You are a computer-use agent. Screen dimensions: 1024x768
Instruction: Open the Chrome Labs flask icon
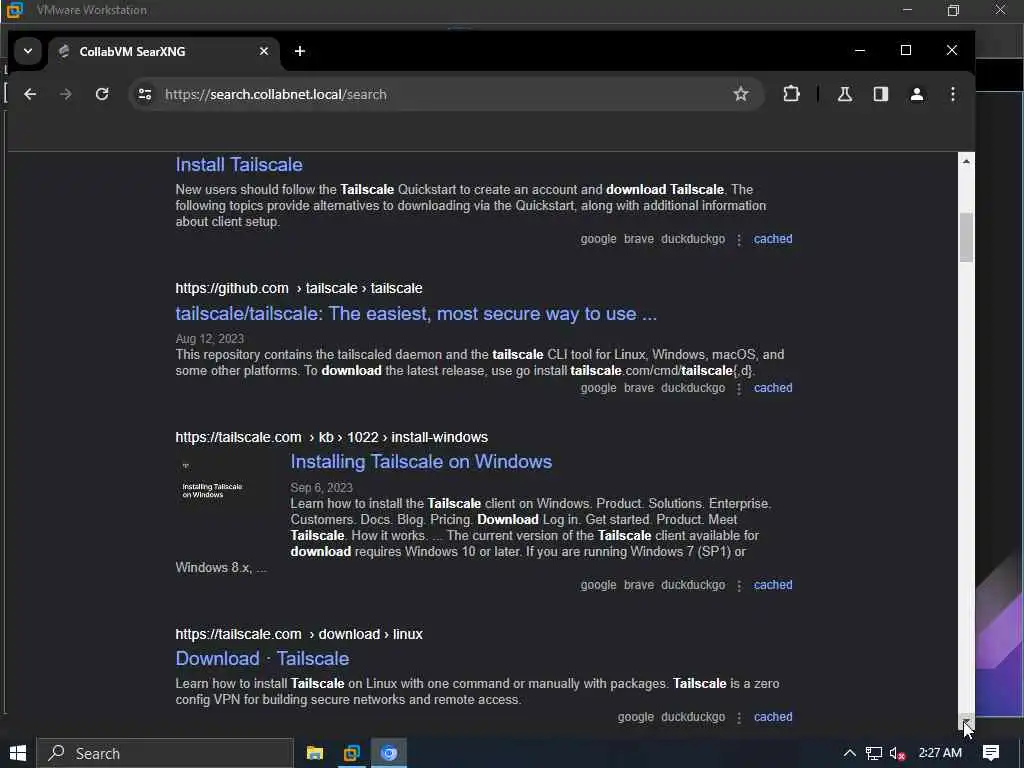coord(844,94)
